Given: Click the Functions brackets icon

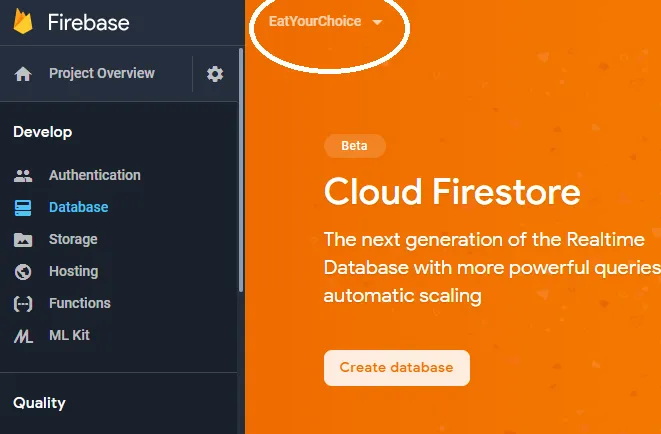Looking at the screenshot, I should click(x=23, y=304).
